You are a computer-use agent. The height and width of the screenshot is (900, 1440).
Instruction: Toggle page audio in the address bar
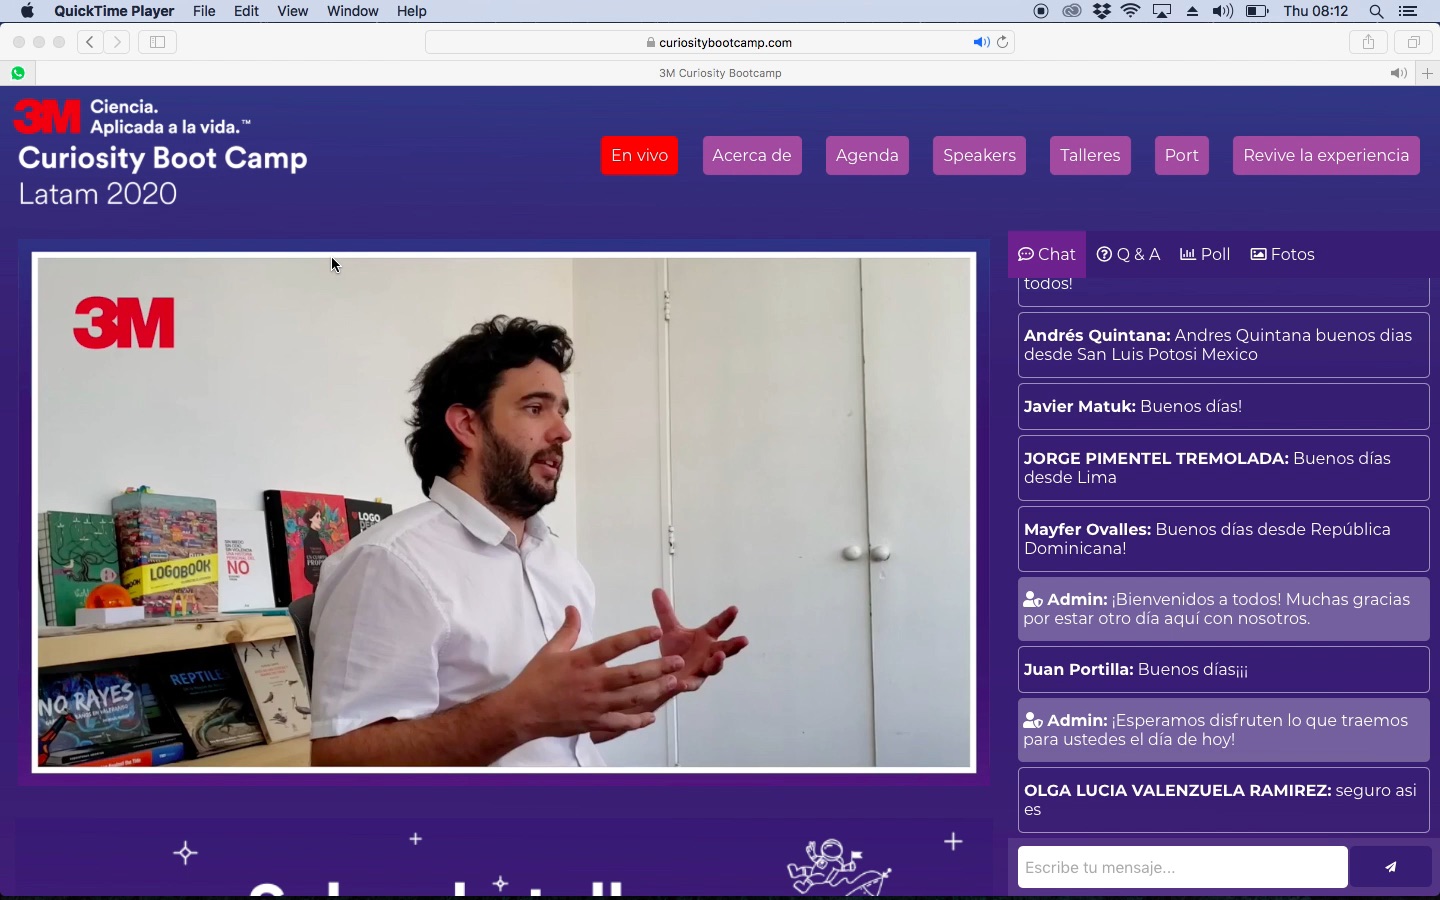pos(979,42)
